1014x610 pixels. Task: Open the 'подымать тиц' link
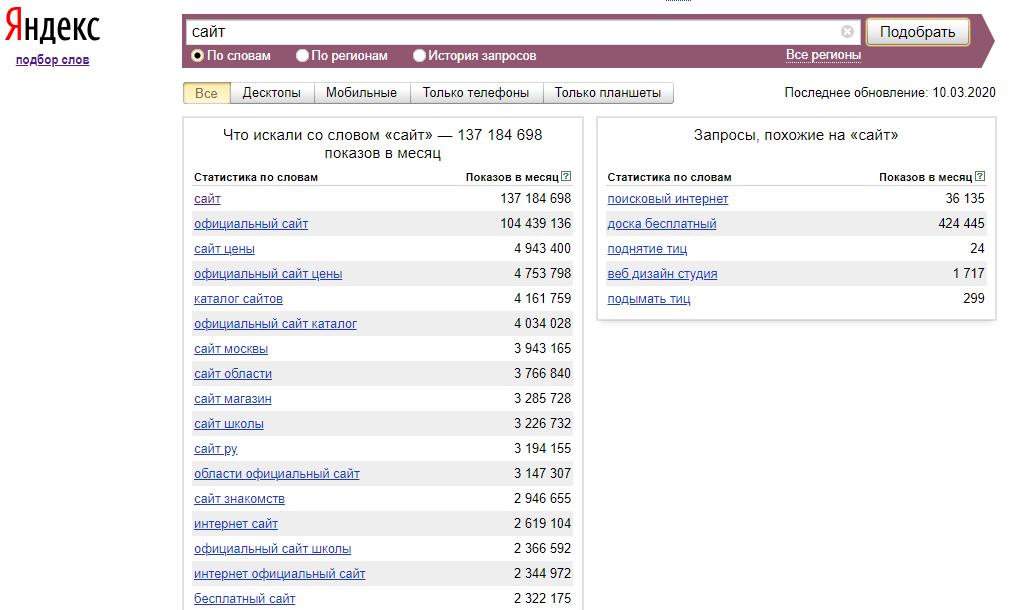point(649,299)
